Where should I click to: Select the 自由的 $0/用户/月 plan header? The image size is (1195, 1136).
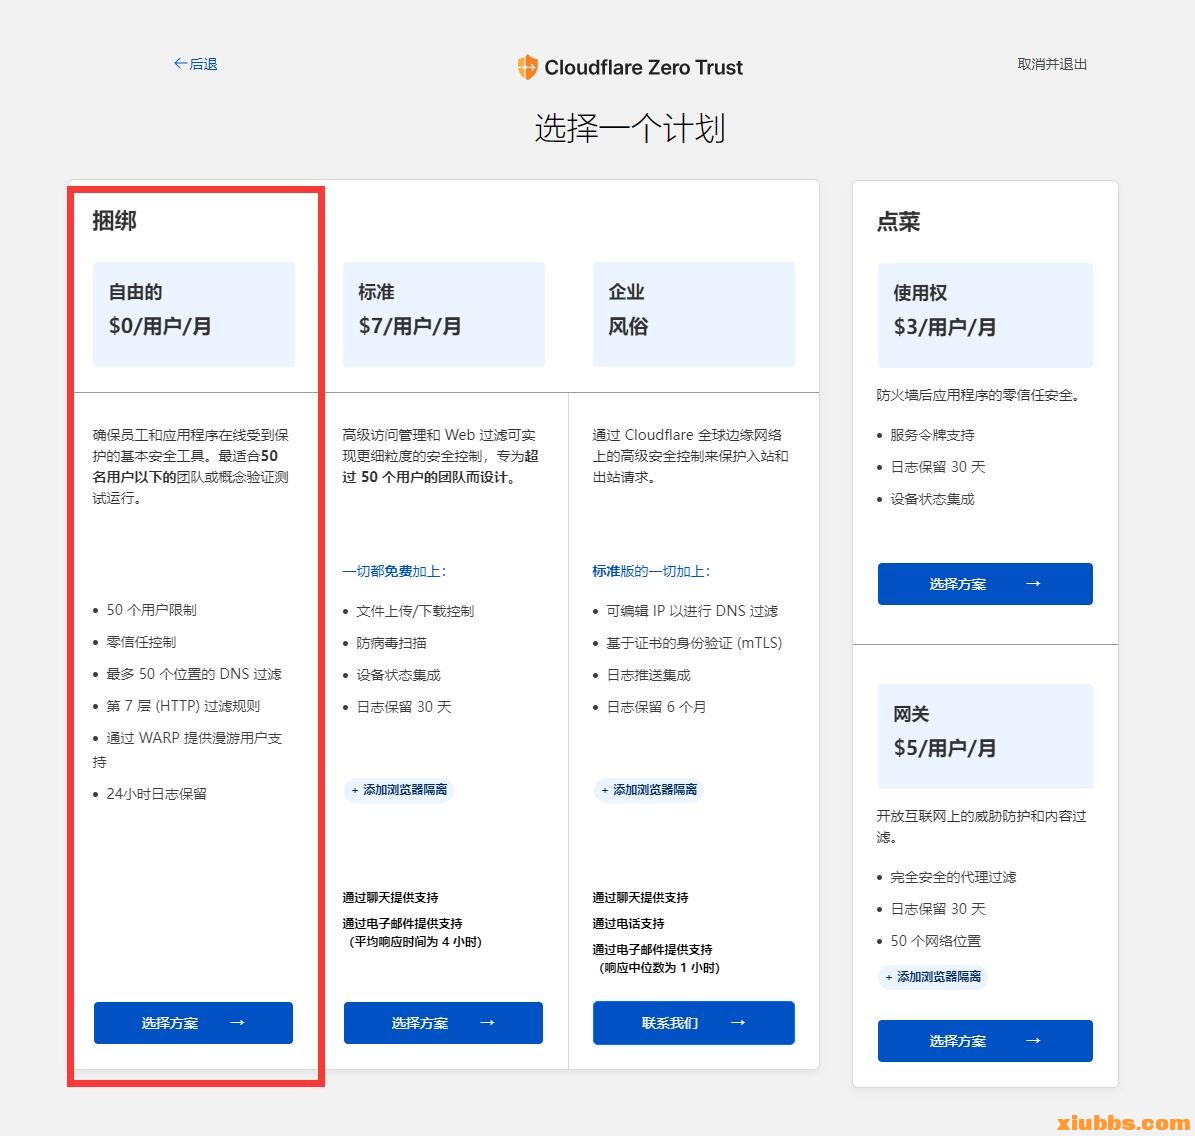[193, 314]
